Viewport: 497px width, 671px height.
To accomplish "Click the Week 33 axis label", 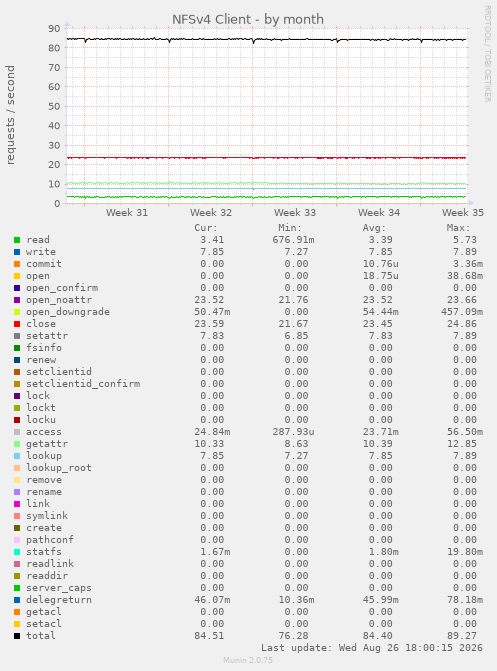I will coord(295,213).
